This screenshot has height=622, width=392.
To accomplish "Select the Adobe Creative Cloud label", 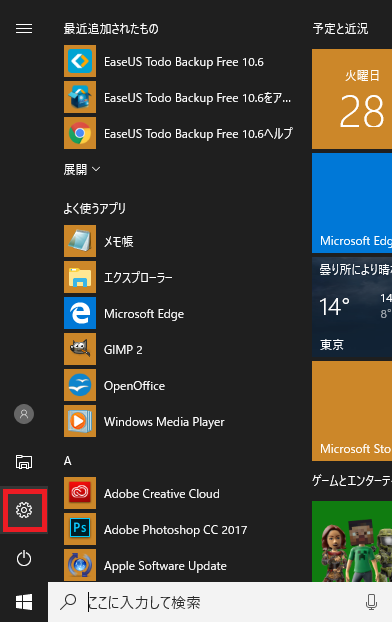I will pyautogui.click(x=162, y=493).
